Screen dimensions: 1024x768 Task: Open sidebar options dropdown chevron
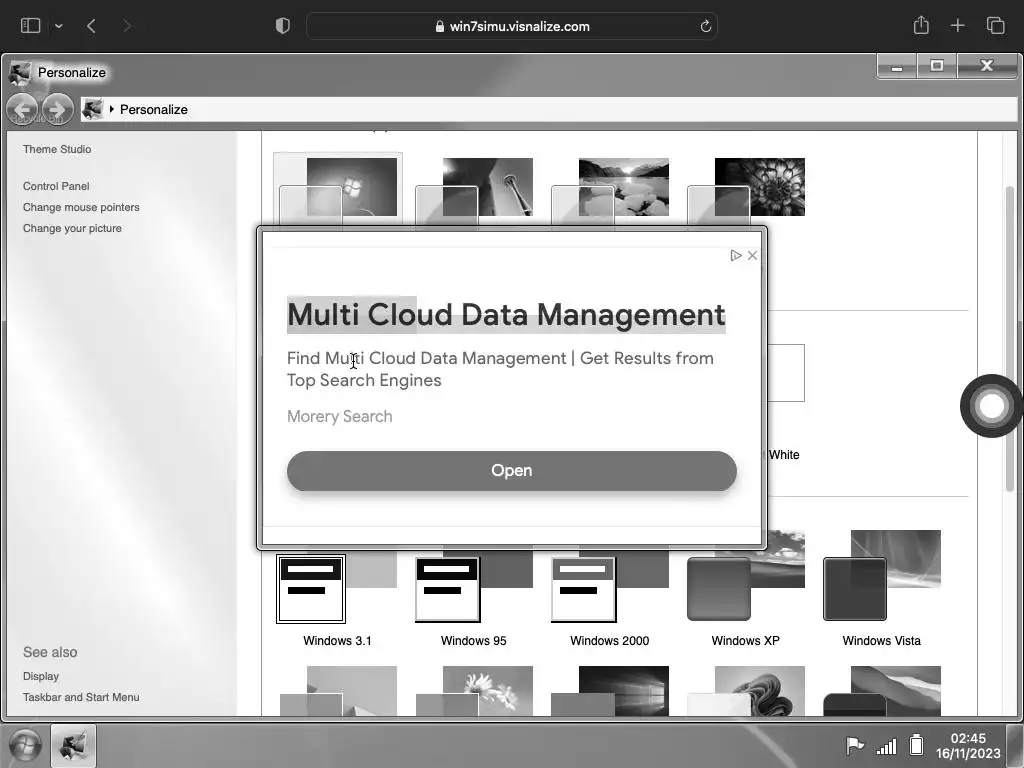[x=59, y=26]
